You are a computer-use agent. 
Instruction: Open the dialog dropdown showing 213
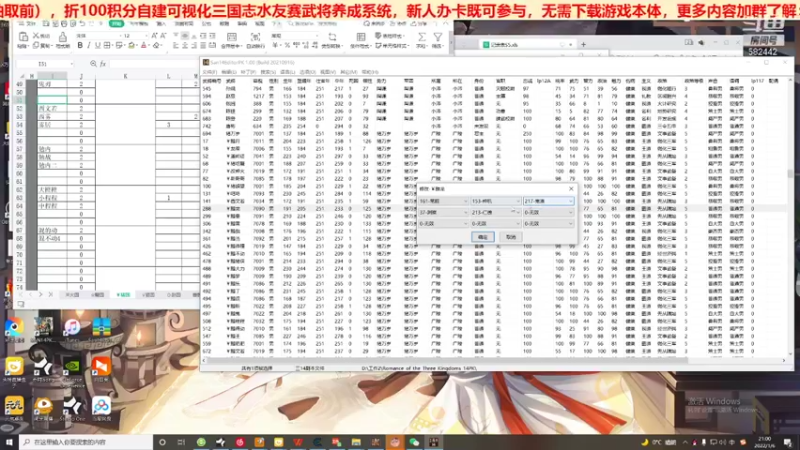(495, 212)
